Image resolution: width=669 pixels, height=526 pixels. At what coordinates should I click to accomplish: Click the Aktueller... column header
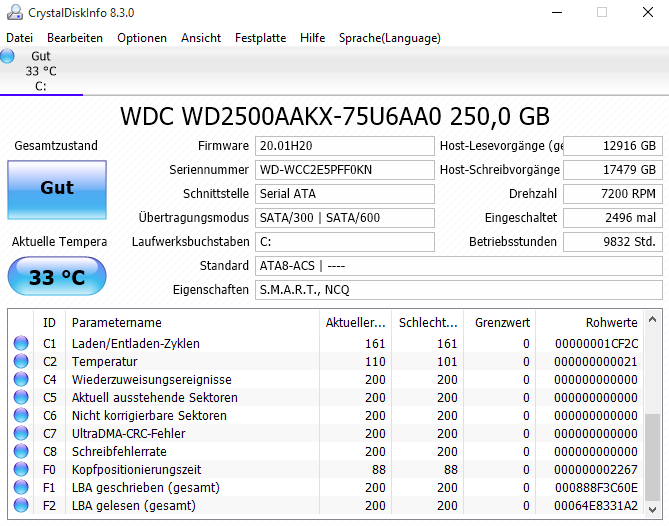355,323
